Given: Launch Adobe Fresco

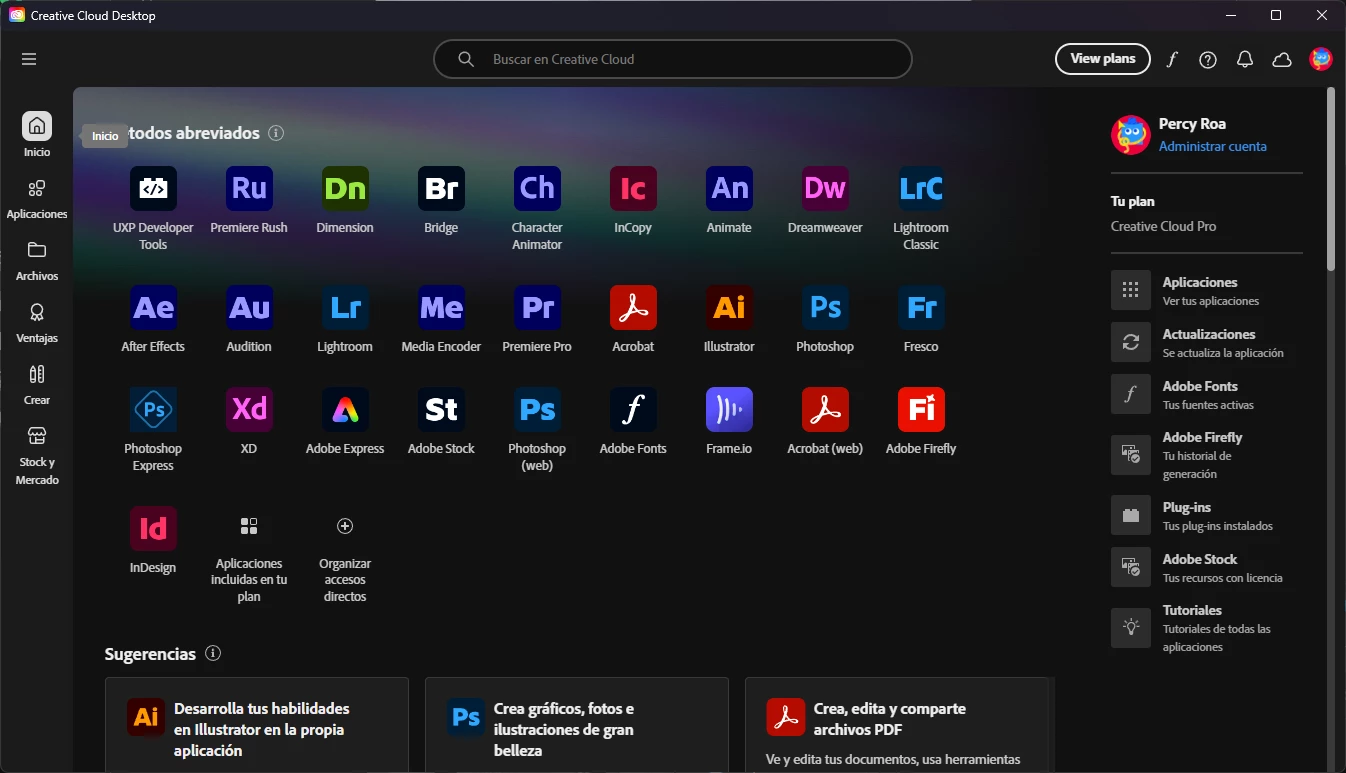Looking at the screenshot, I should [921, 308].
